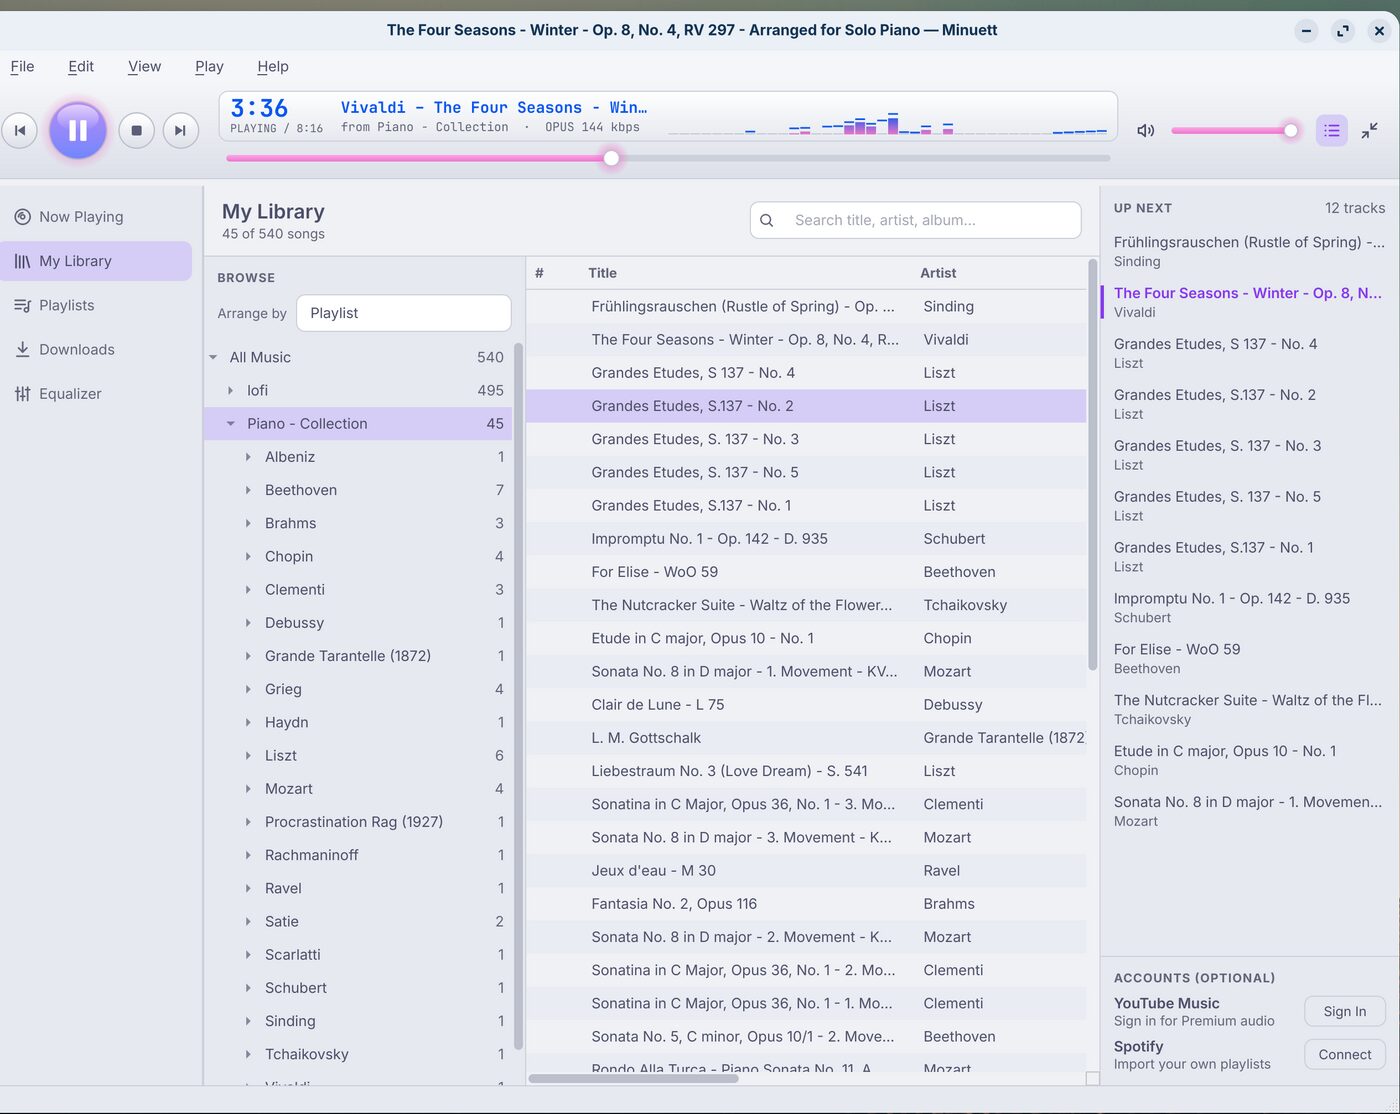1400x1114 pixels.
Task: Collapse the Piano - Collection node
Action: coord(231,423)
